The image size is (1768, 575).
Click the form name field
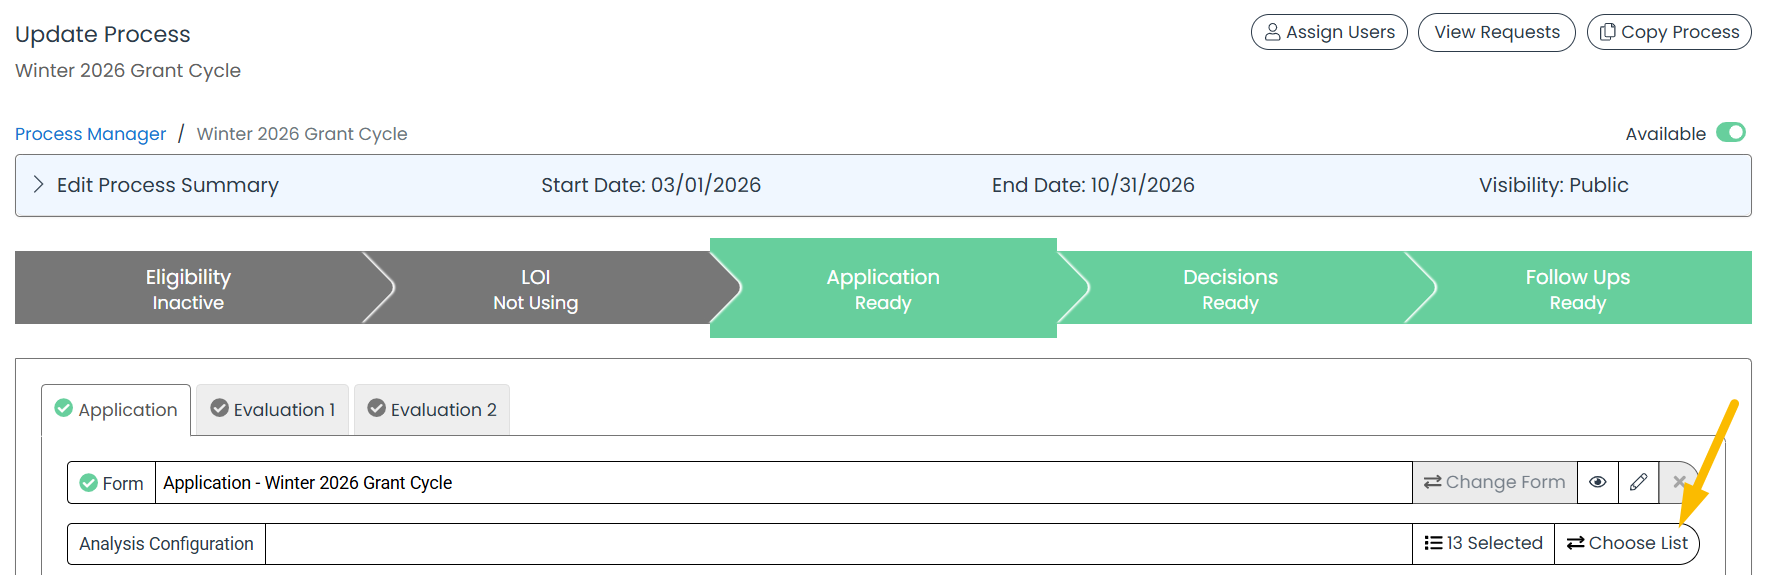coord(784,482)
